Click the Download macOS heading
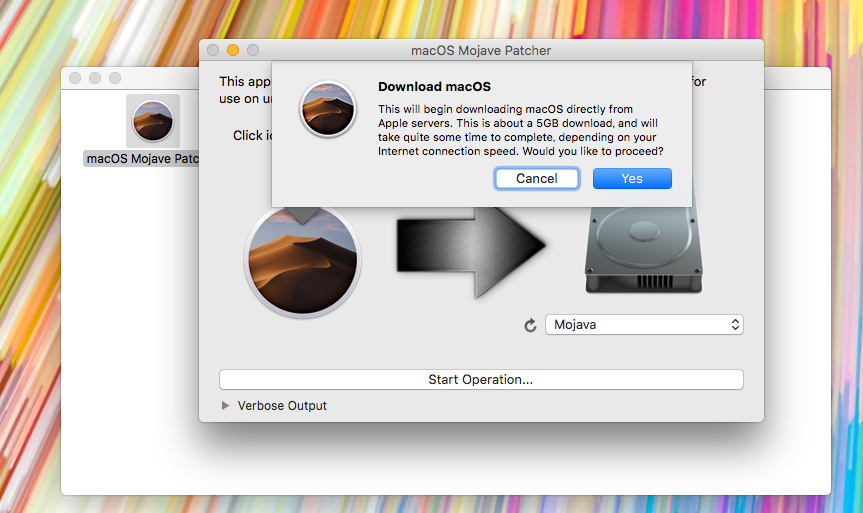863x513 pixels. tap(434, 86)
